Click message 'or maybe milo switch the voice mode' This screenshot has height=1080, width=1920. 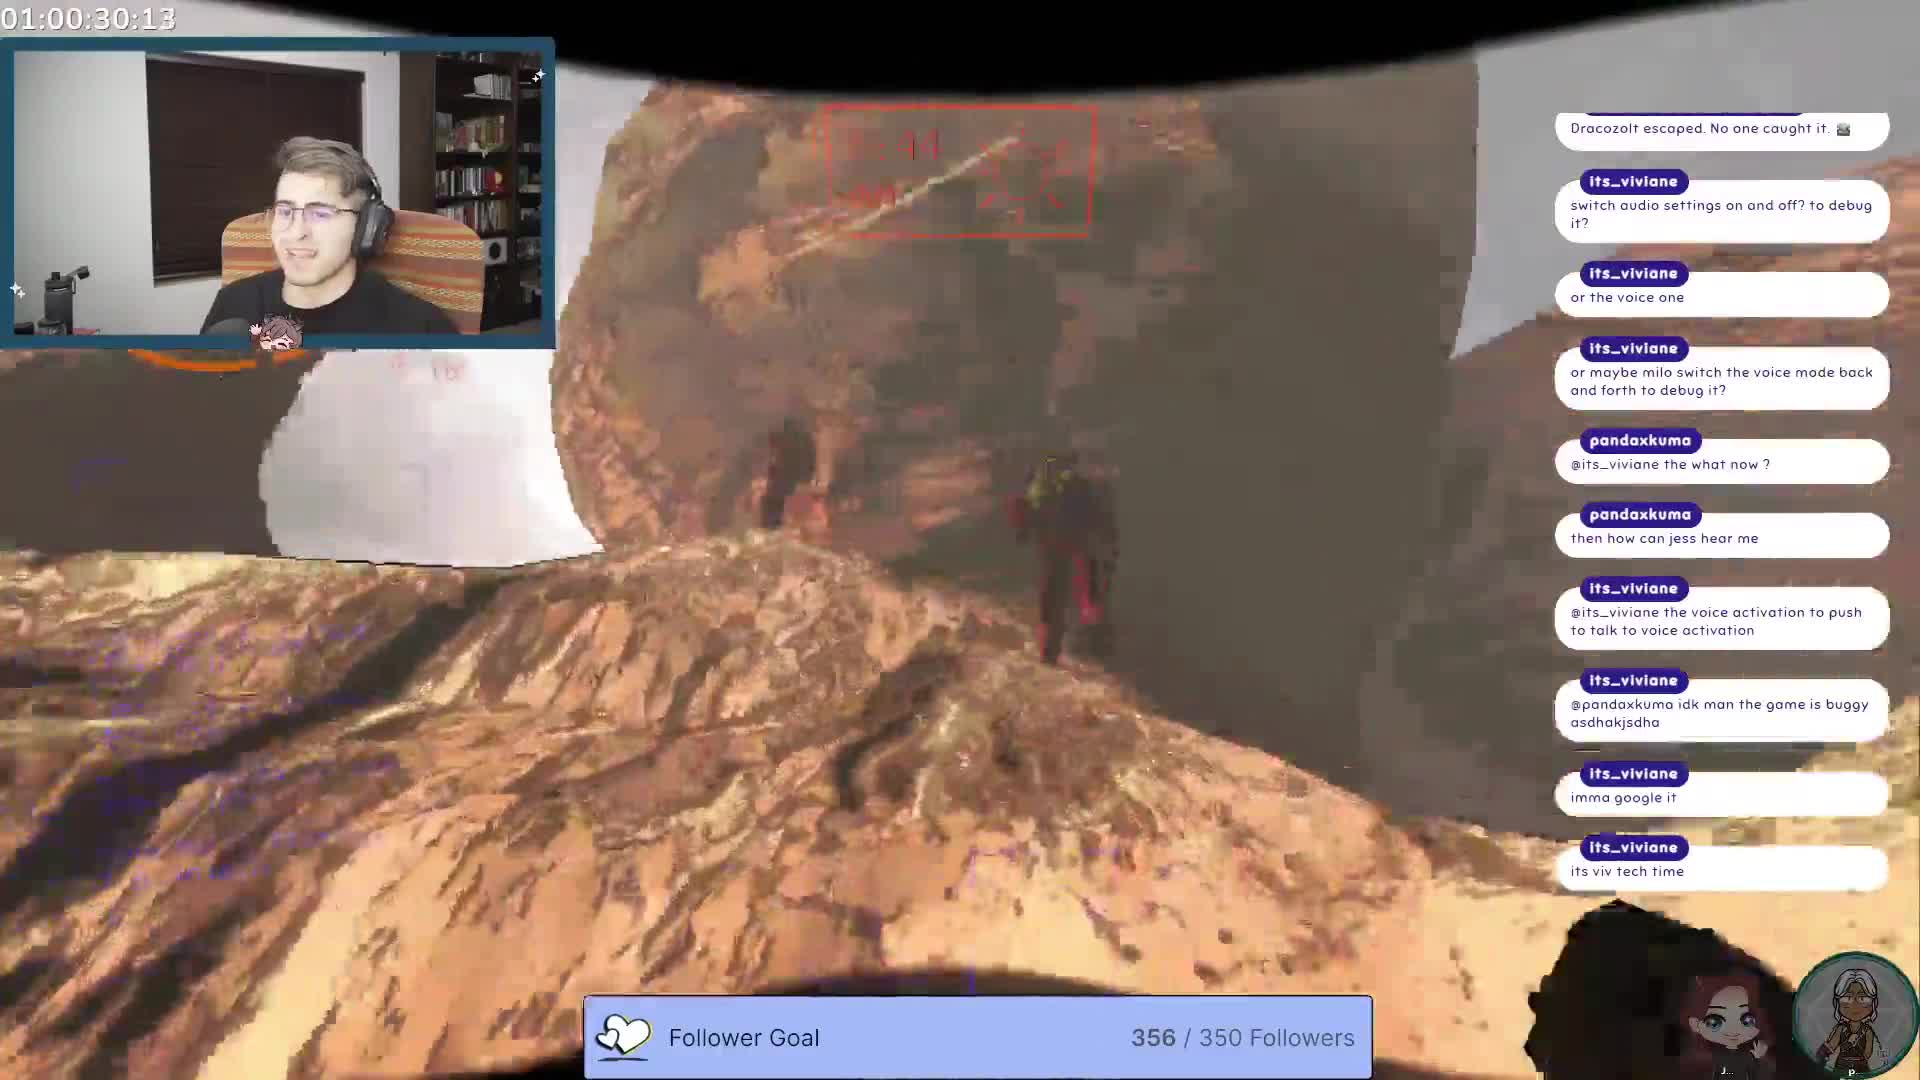tap(1721, 381)
